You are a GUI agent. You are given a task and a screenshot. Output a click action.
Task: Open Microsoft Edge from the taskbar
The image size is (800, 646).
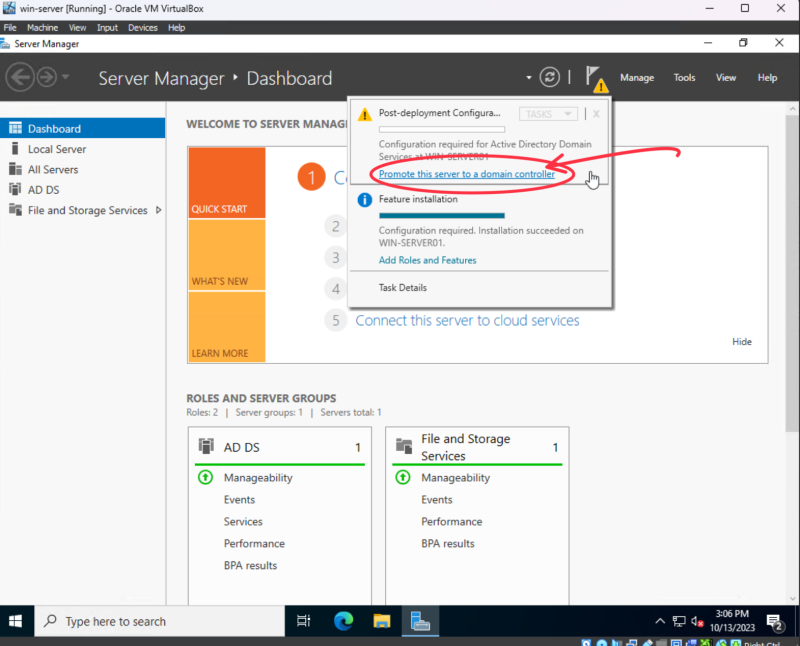coord(343,621)
